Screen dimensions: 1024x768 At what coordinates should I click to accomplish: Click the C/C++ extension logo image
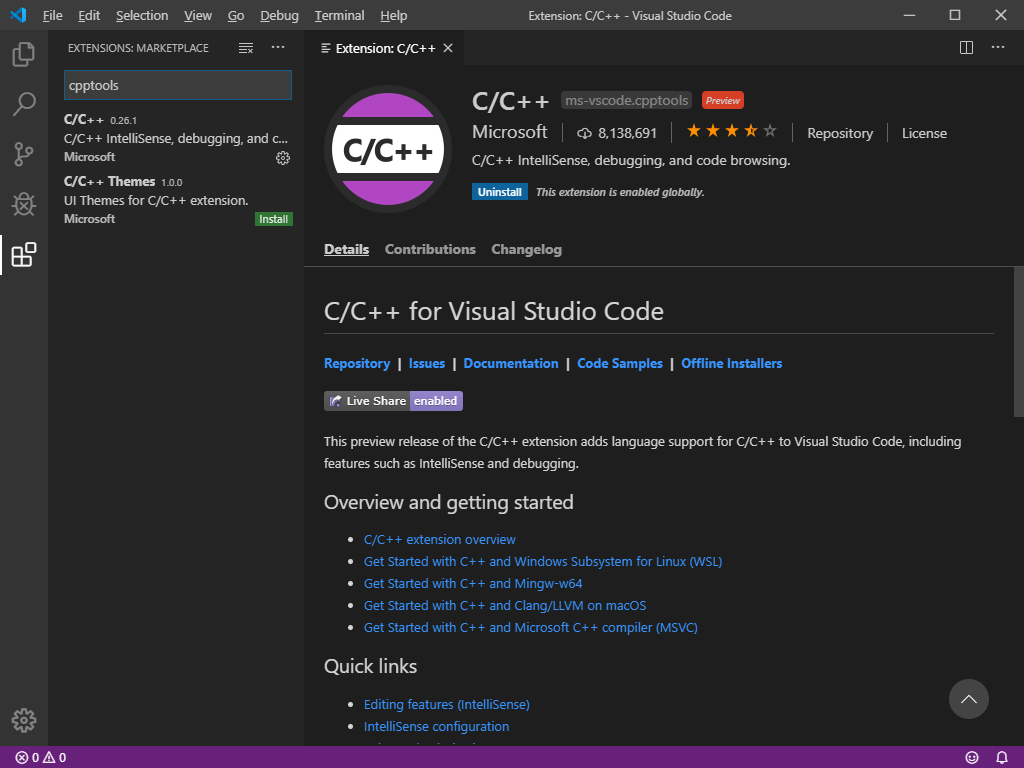(388, 149)
